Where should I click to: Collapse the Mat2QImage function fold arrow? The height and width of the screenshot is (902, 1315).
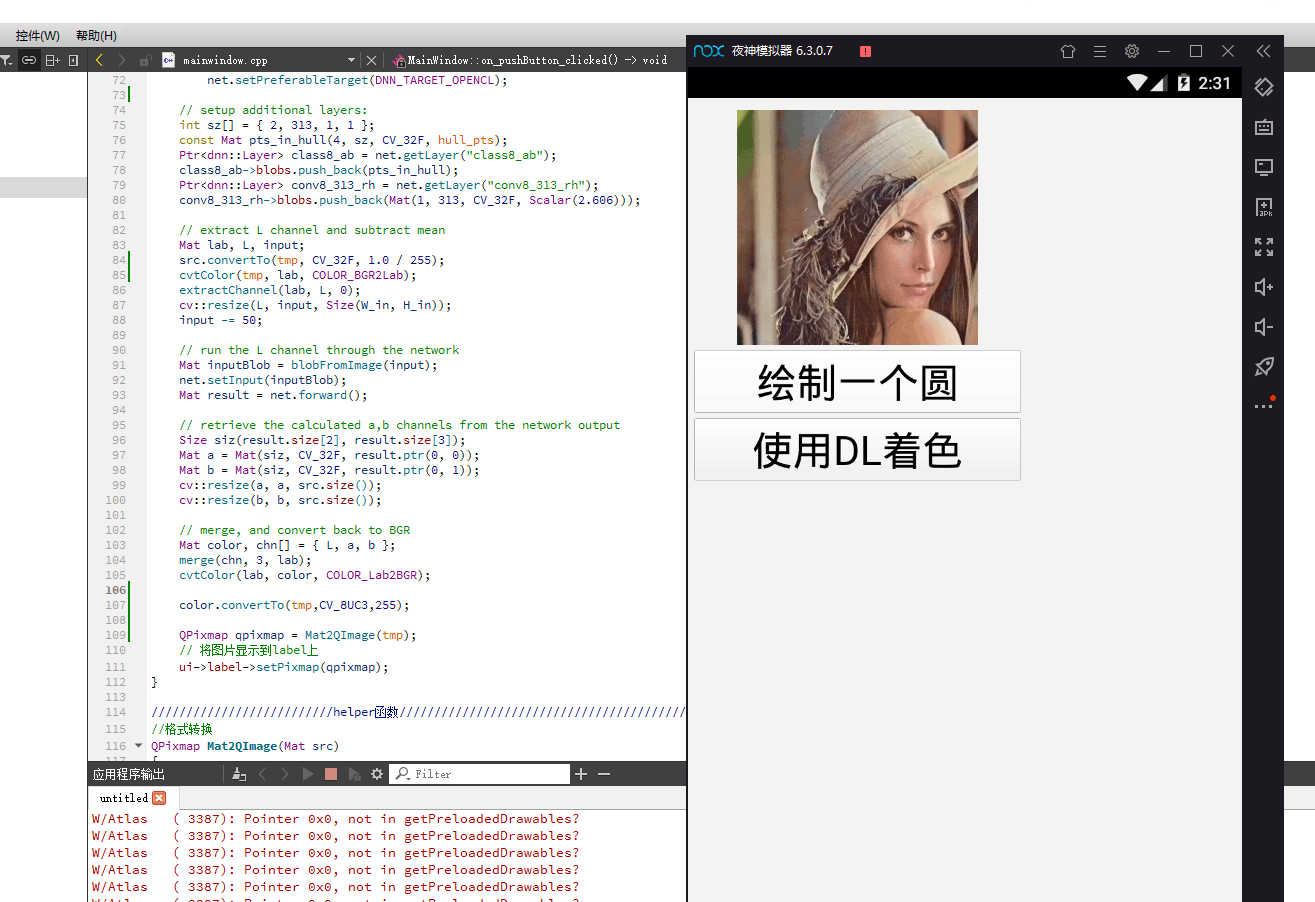click(138, 745)
